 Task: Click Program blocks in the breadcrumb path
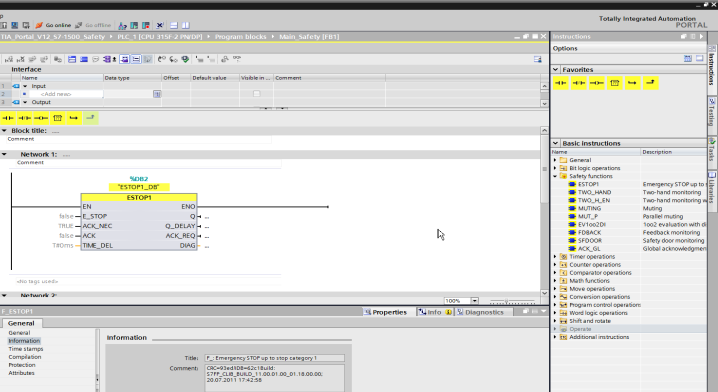(240, 37)
